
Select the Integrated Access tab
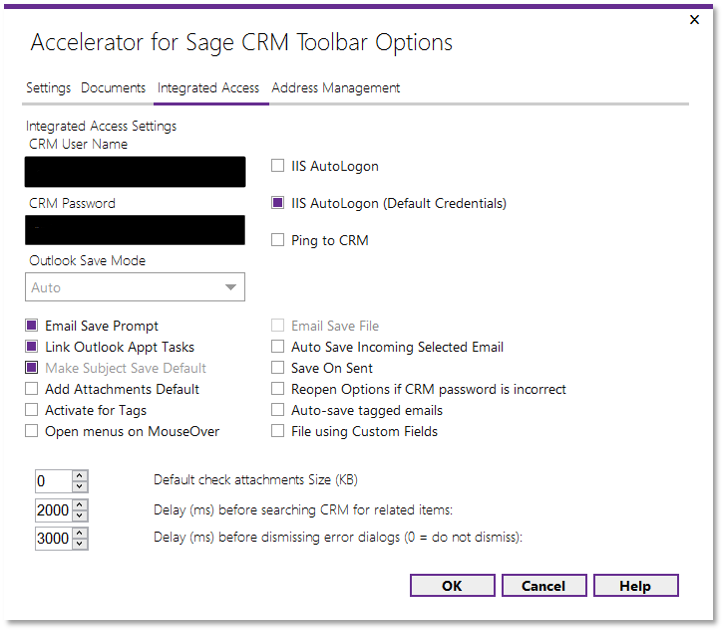(208, 88)
